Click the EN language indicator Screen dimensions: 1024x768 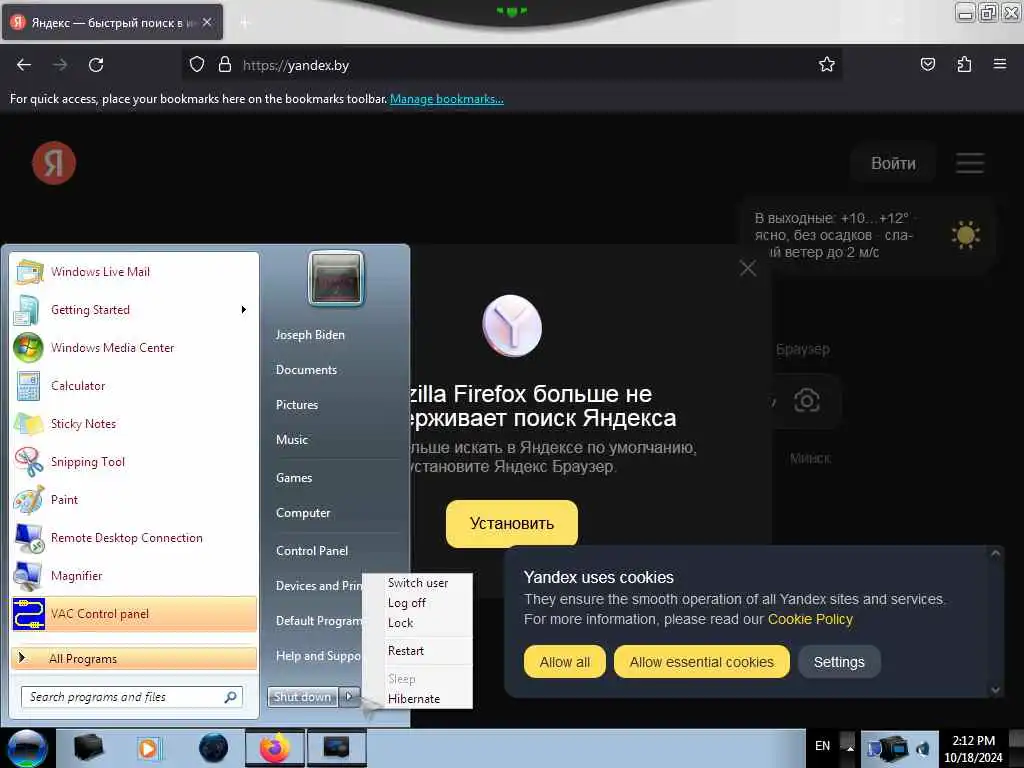(x=822, y=746)
